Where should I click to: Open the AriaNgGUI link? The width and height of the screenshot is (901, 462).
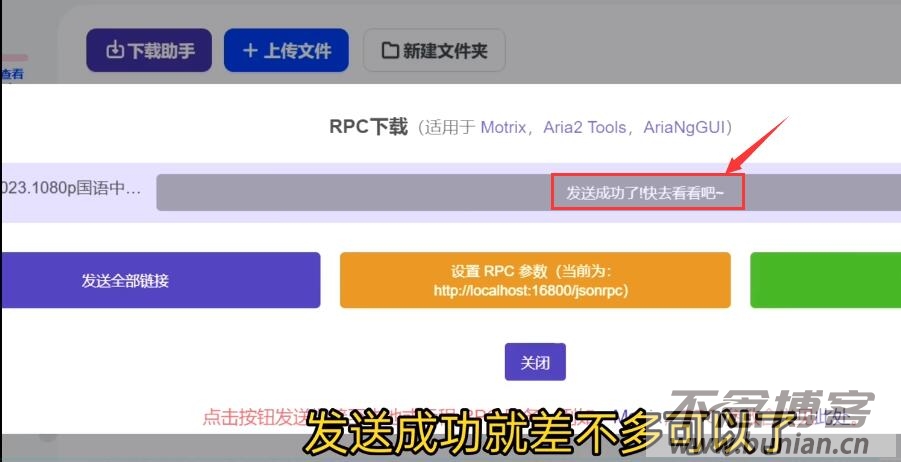click(x=685, y=127)
